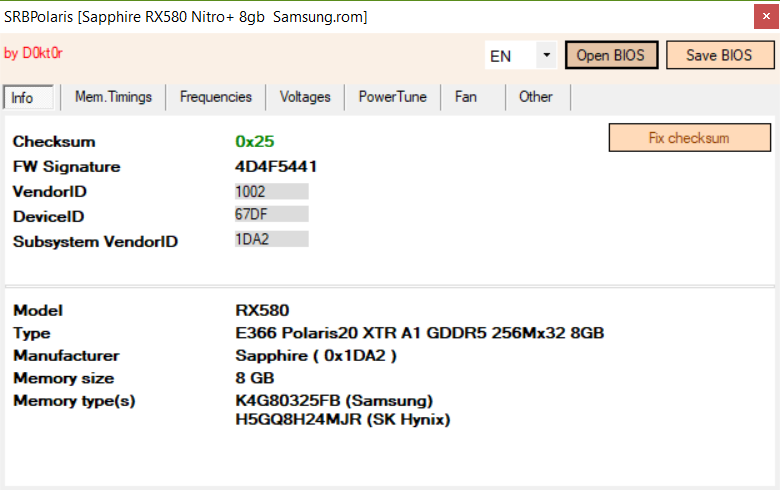Viewport: 780px width, 490px height.
Task: Click the Open BIOS button
Action: coord(611,55)
